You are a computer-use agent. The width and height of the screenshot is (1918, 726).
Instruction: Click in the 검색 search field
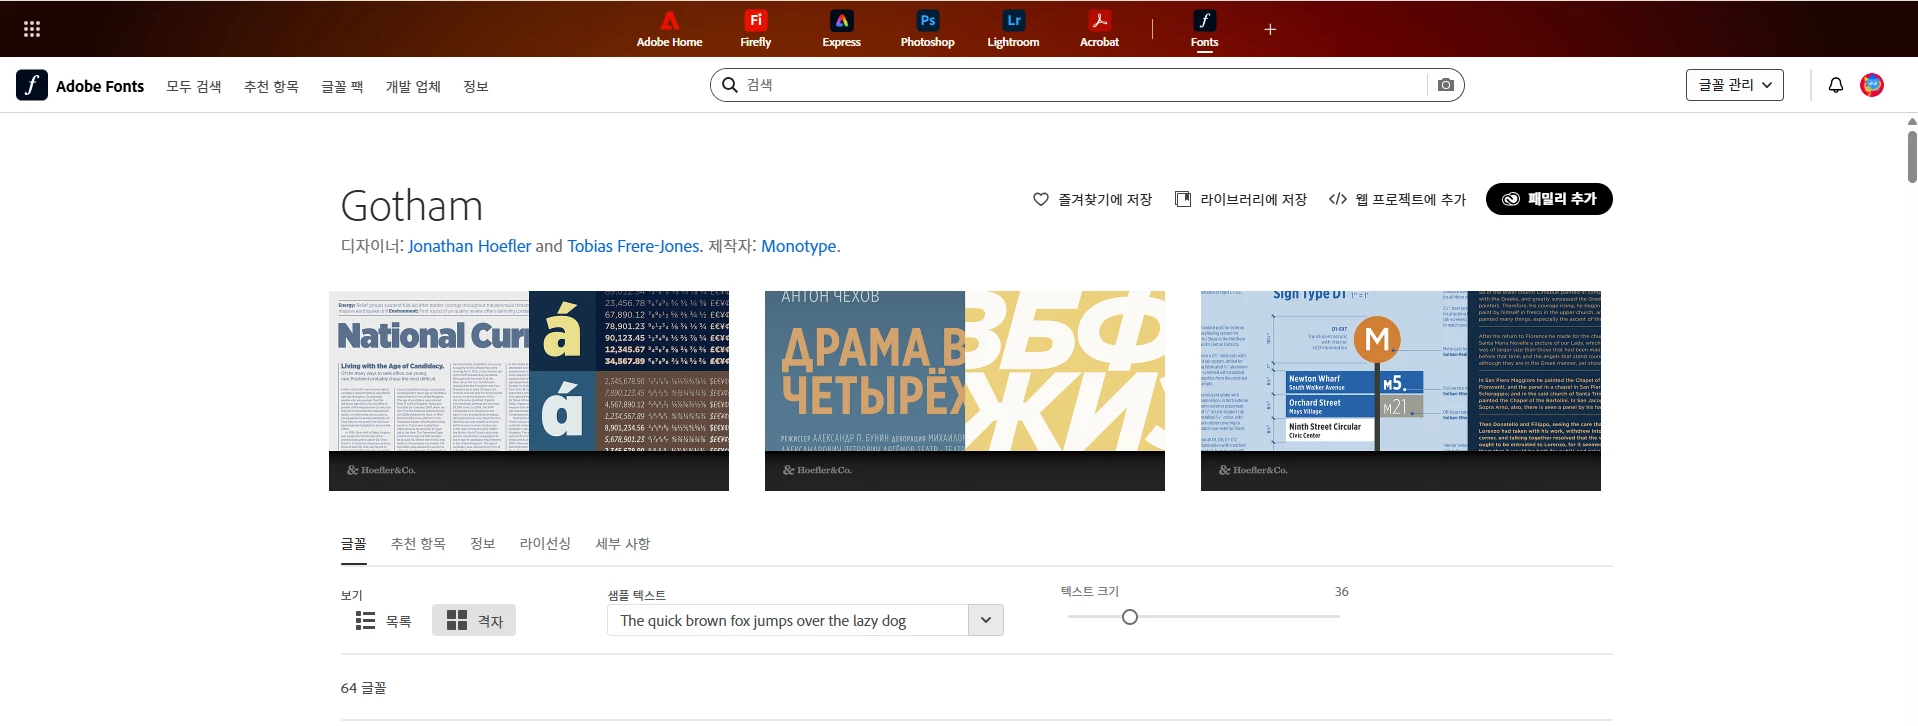click(1087, 85)
